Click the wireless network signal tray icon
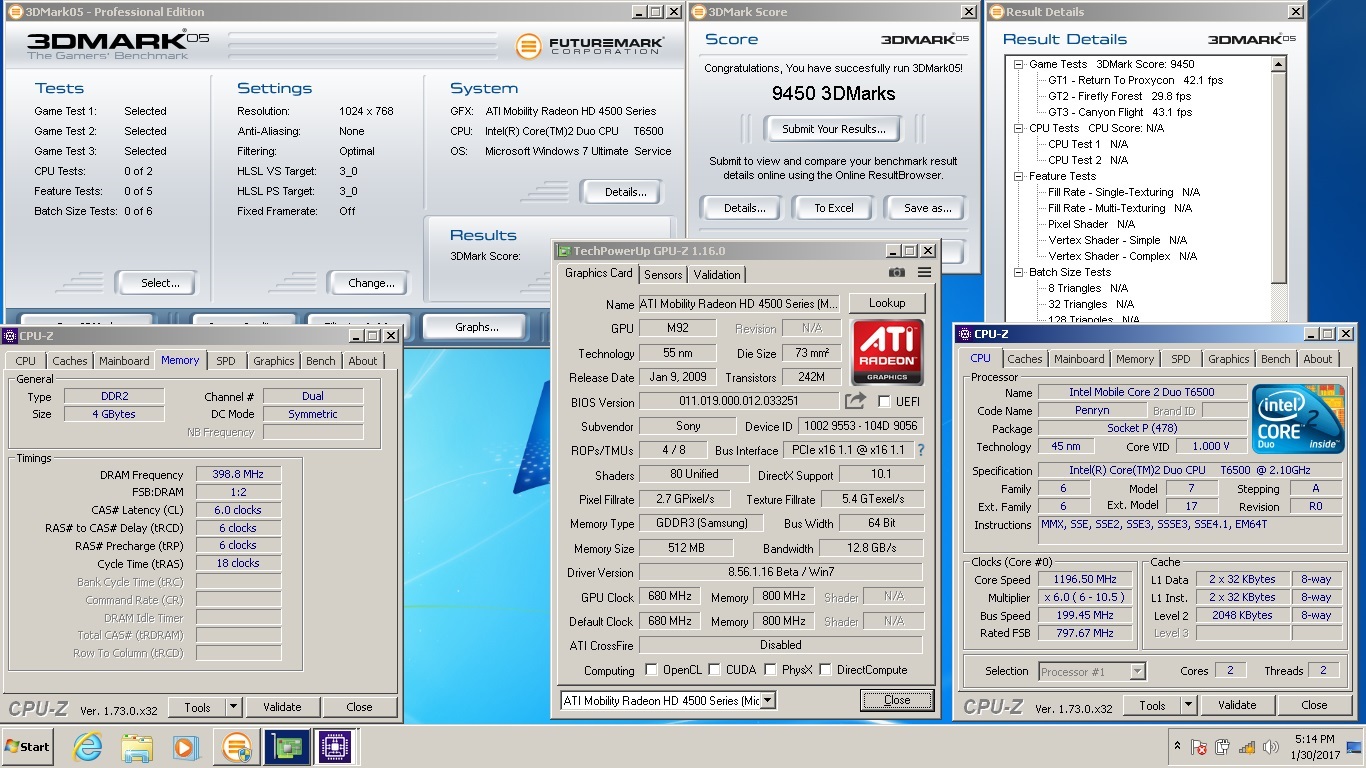The width and height of the screenshot is (1366, 768). tap(1247, 747)
